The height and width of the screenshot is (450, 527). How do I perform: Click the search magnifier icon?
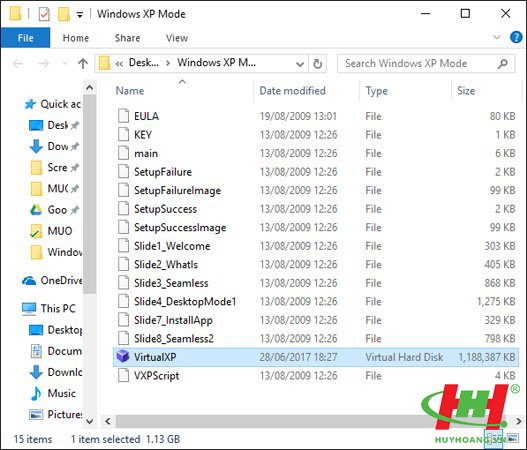[502, 64]
